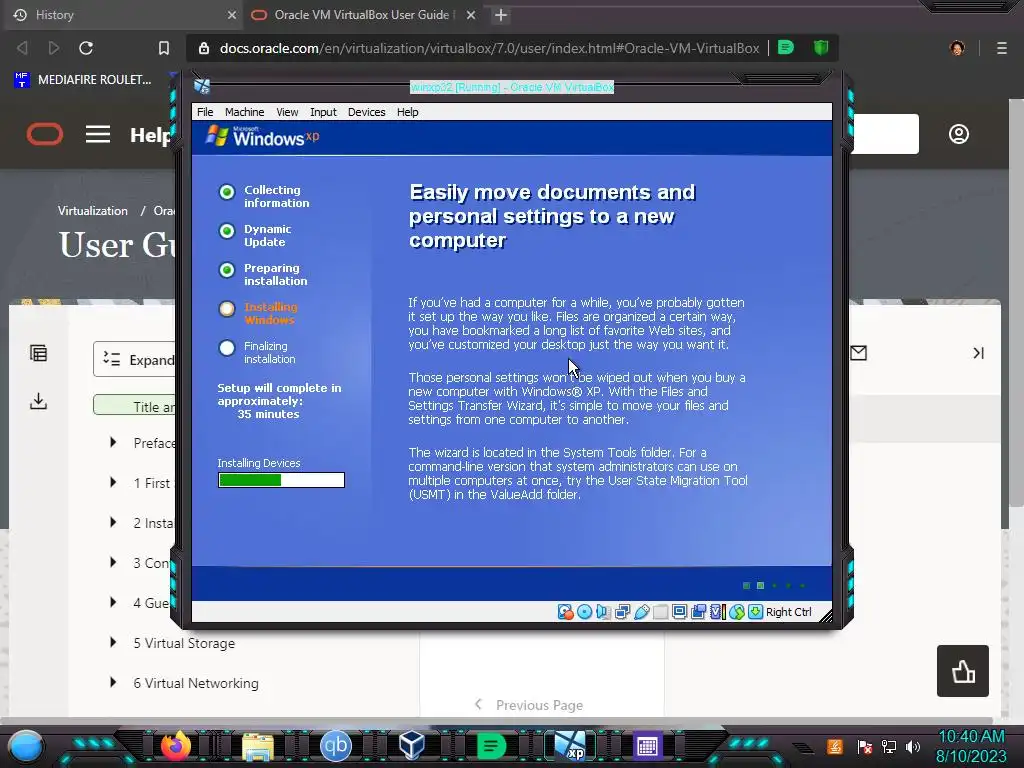Click the download sidebar icon

coord(39,401)
